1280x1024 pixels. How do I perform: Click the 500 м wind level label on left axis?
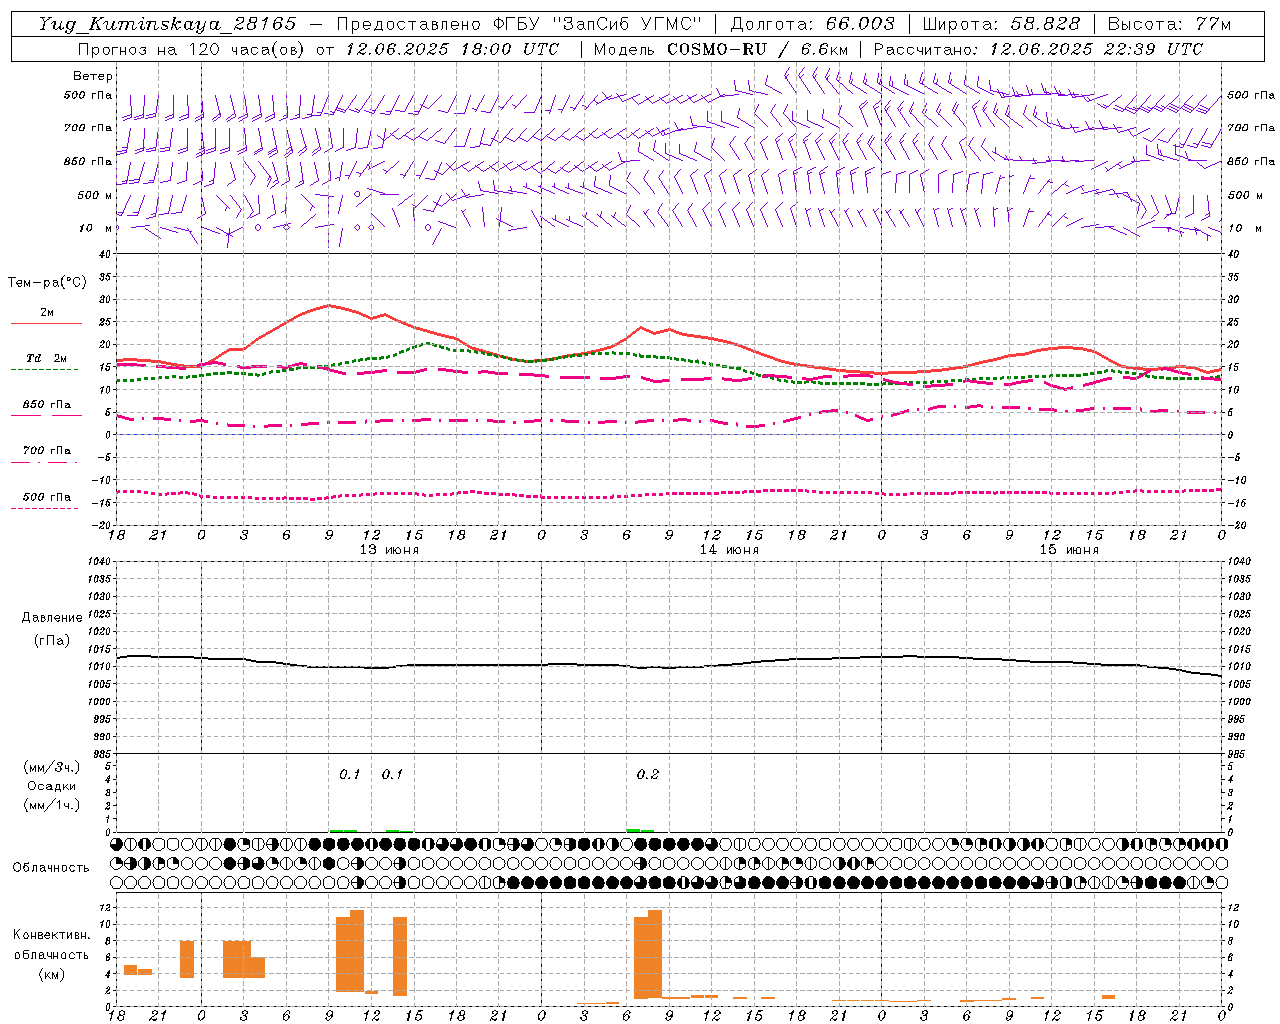[x=95, y=195]
